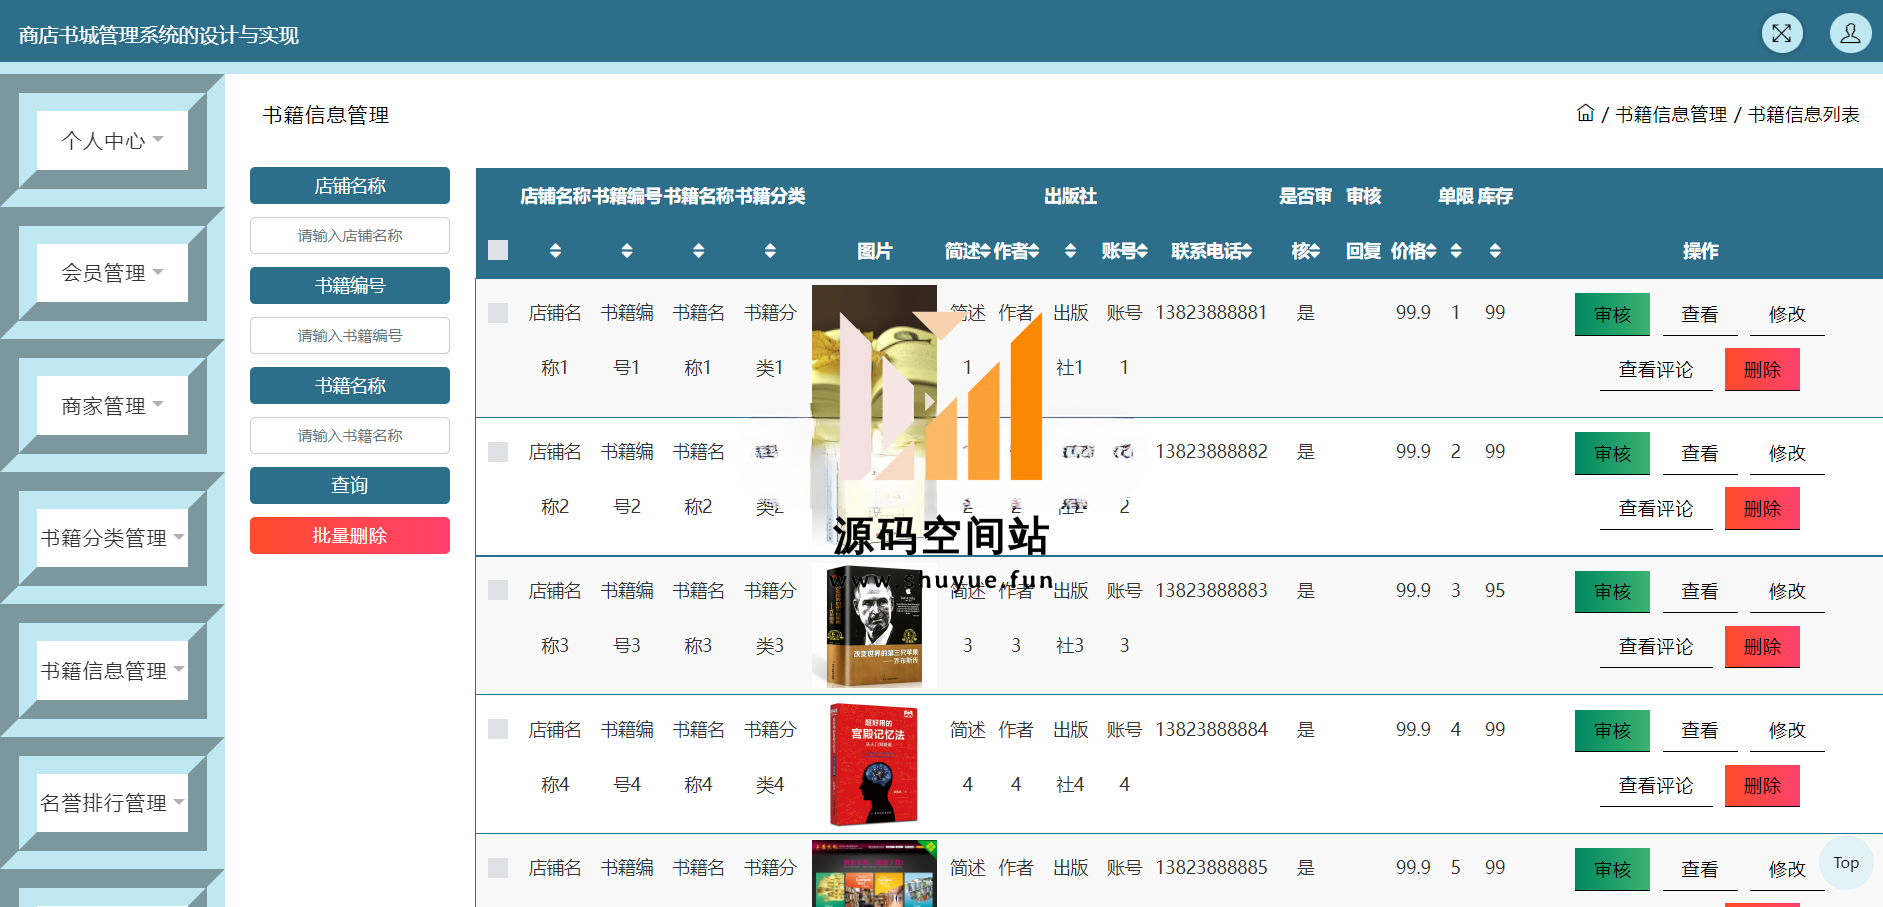
Task: Open 查看评论 for row 13823888884
Action: point(1656,785)
